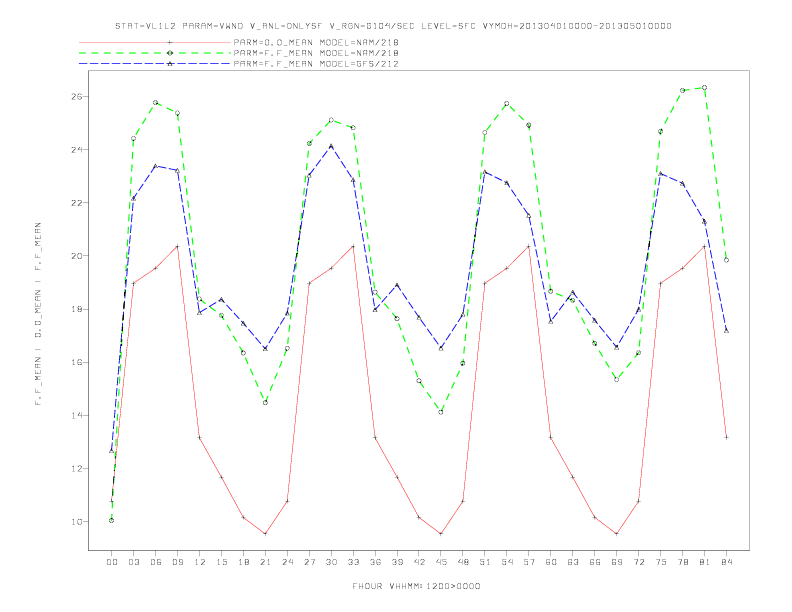
Task: Click the x-axis title FHOUR VHHMM:1200>0000
Action: click(416, 586)
